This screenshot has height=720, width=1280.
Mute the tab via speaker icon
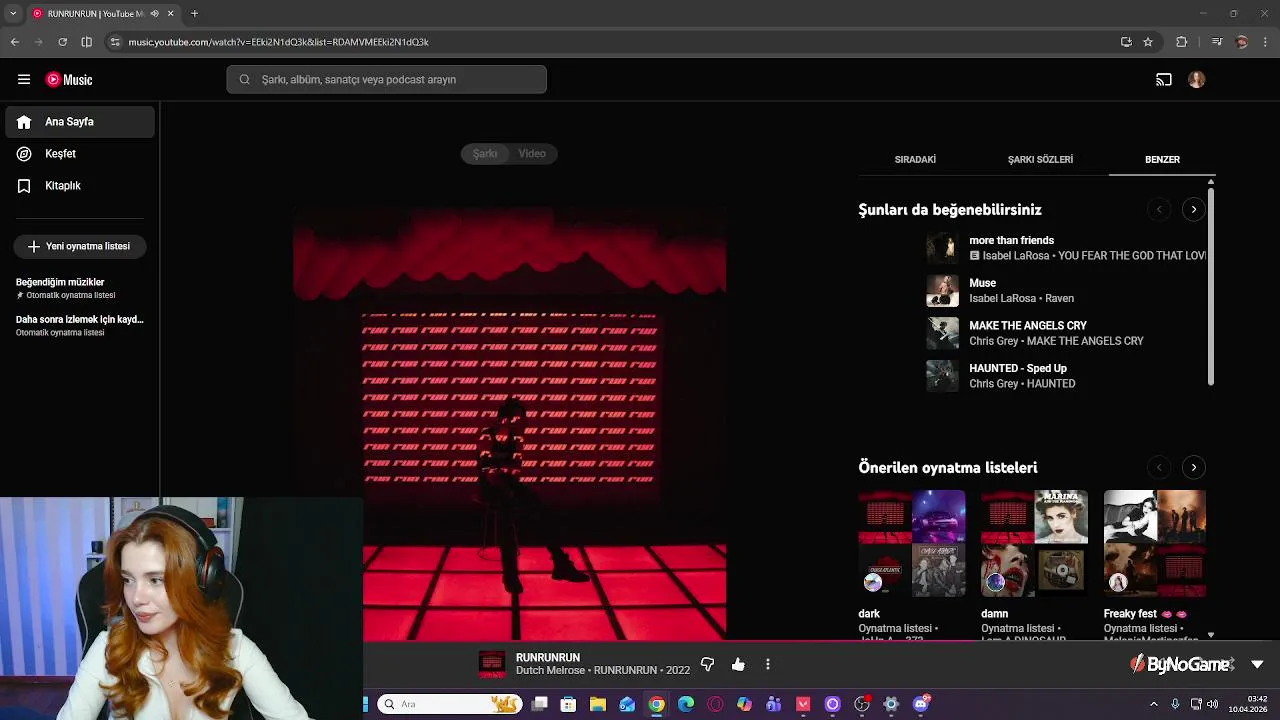tap(154, 14)
